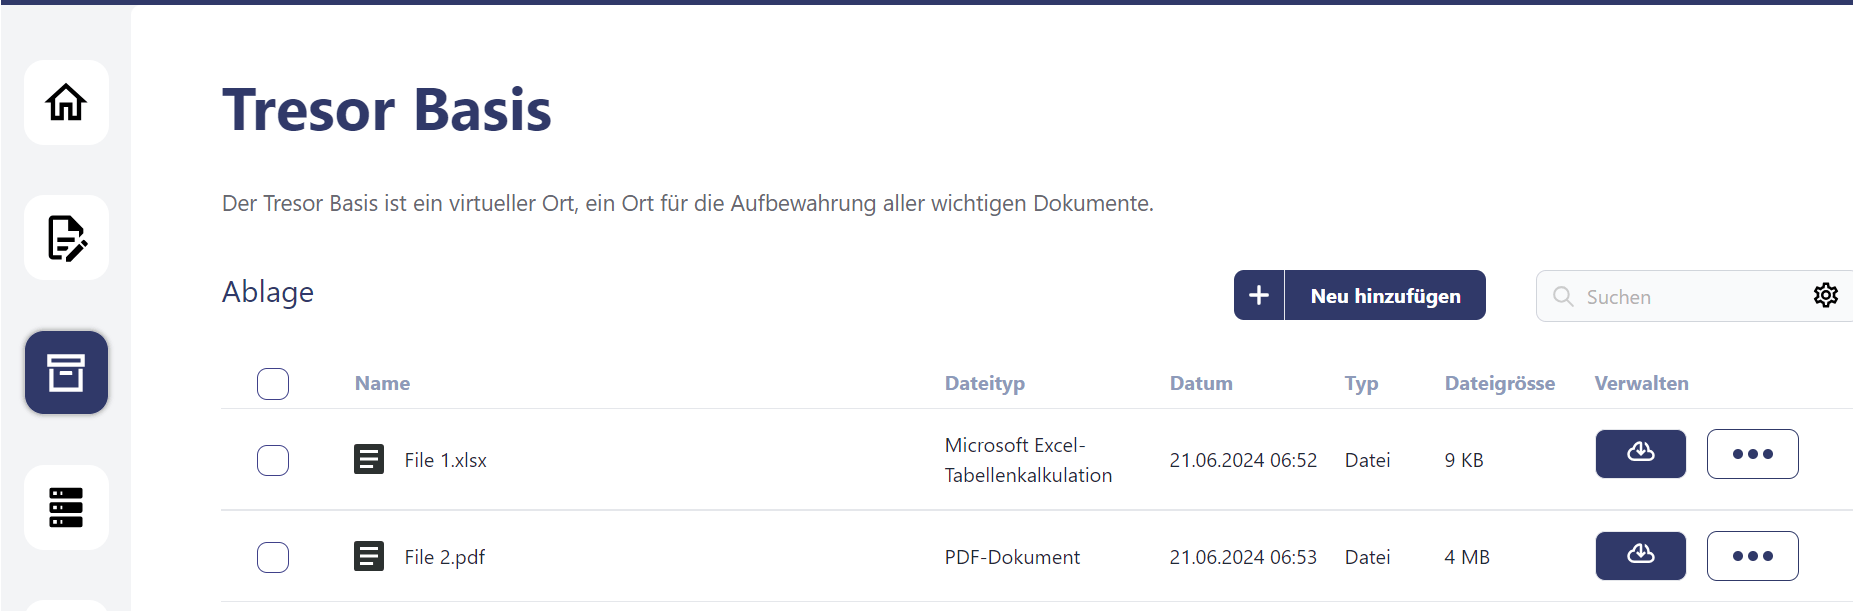Image resolution: width=1853 pixels, height=611 pixels.
Task: Open the server list sidebar icon
Action: click(x=66, y=507)
